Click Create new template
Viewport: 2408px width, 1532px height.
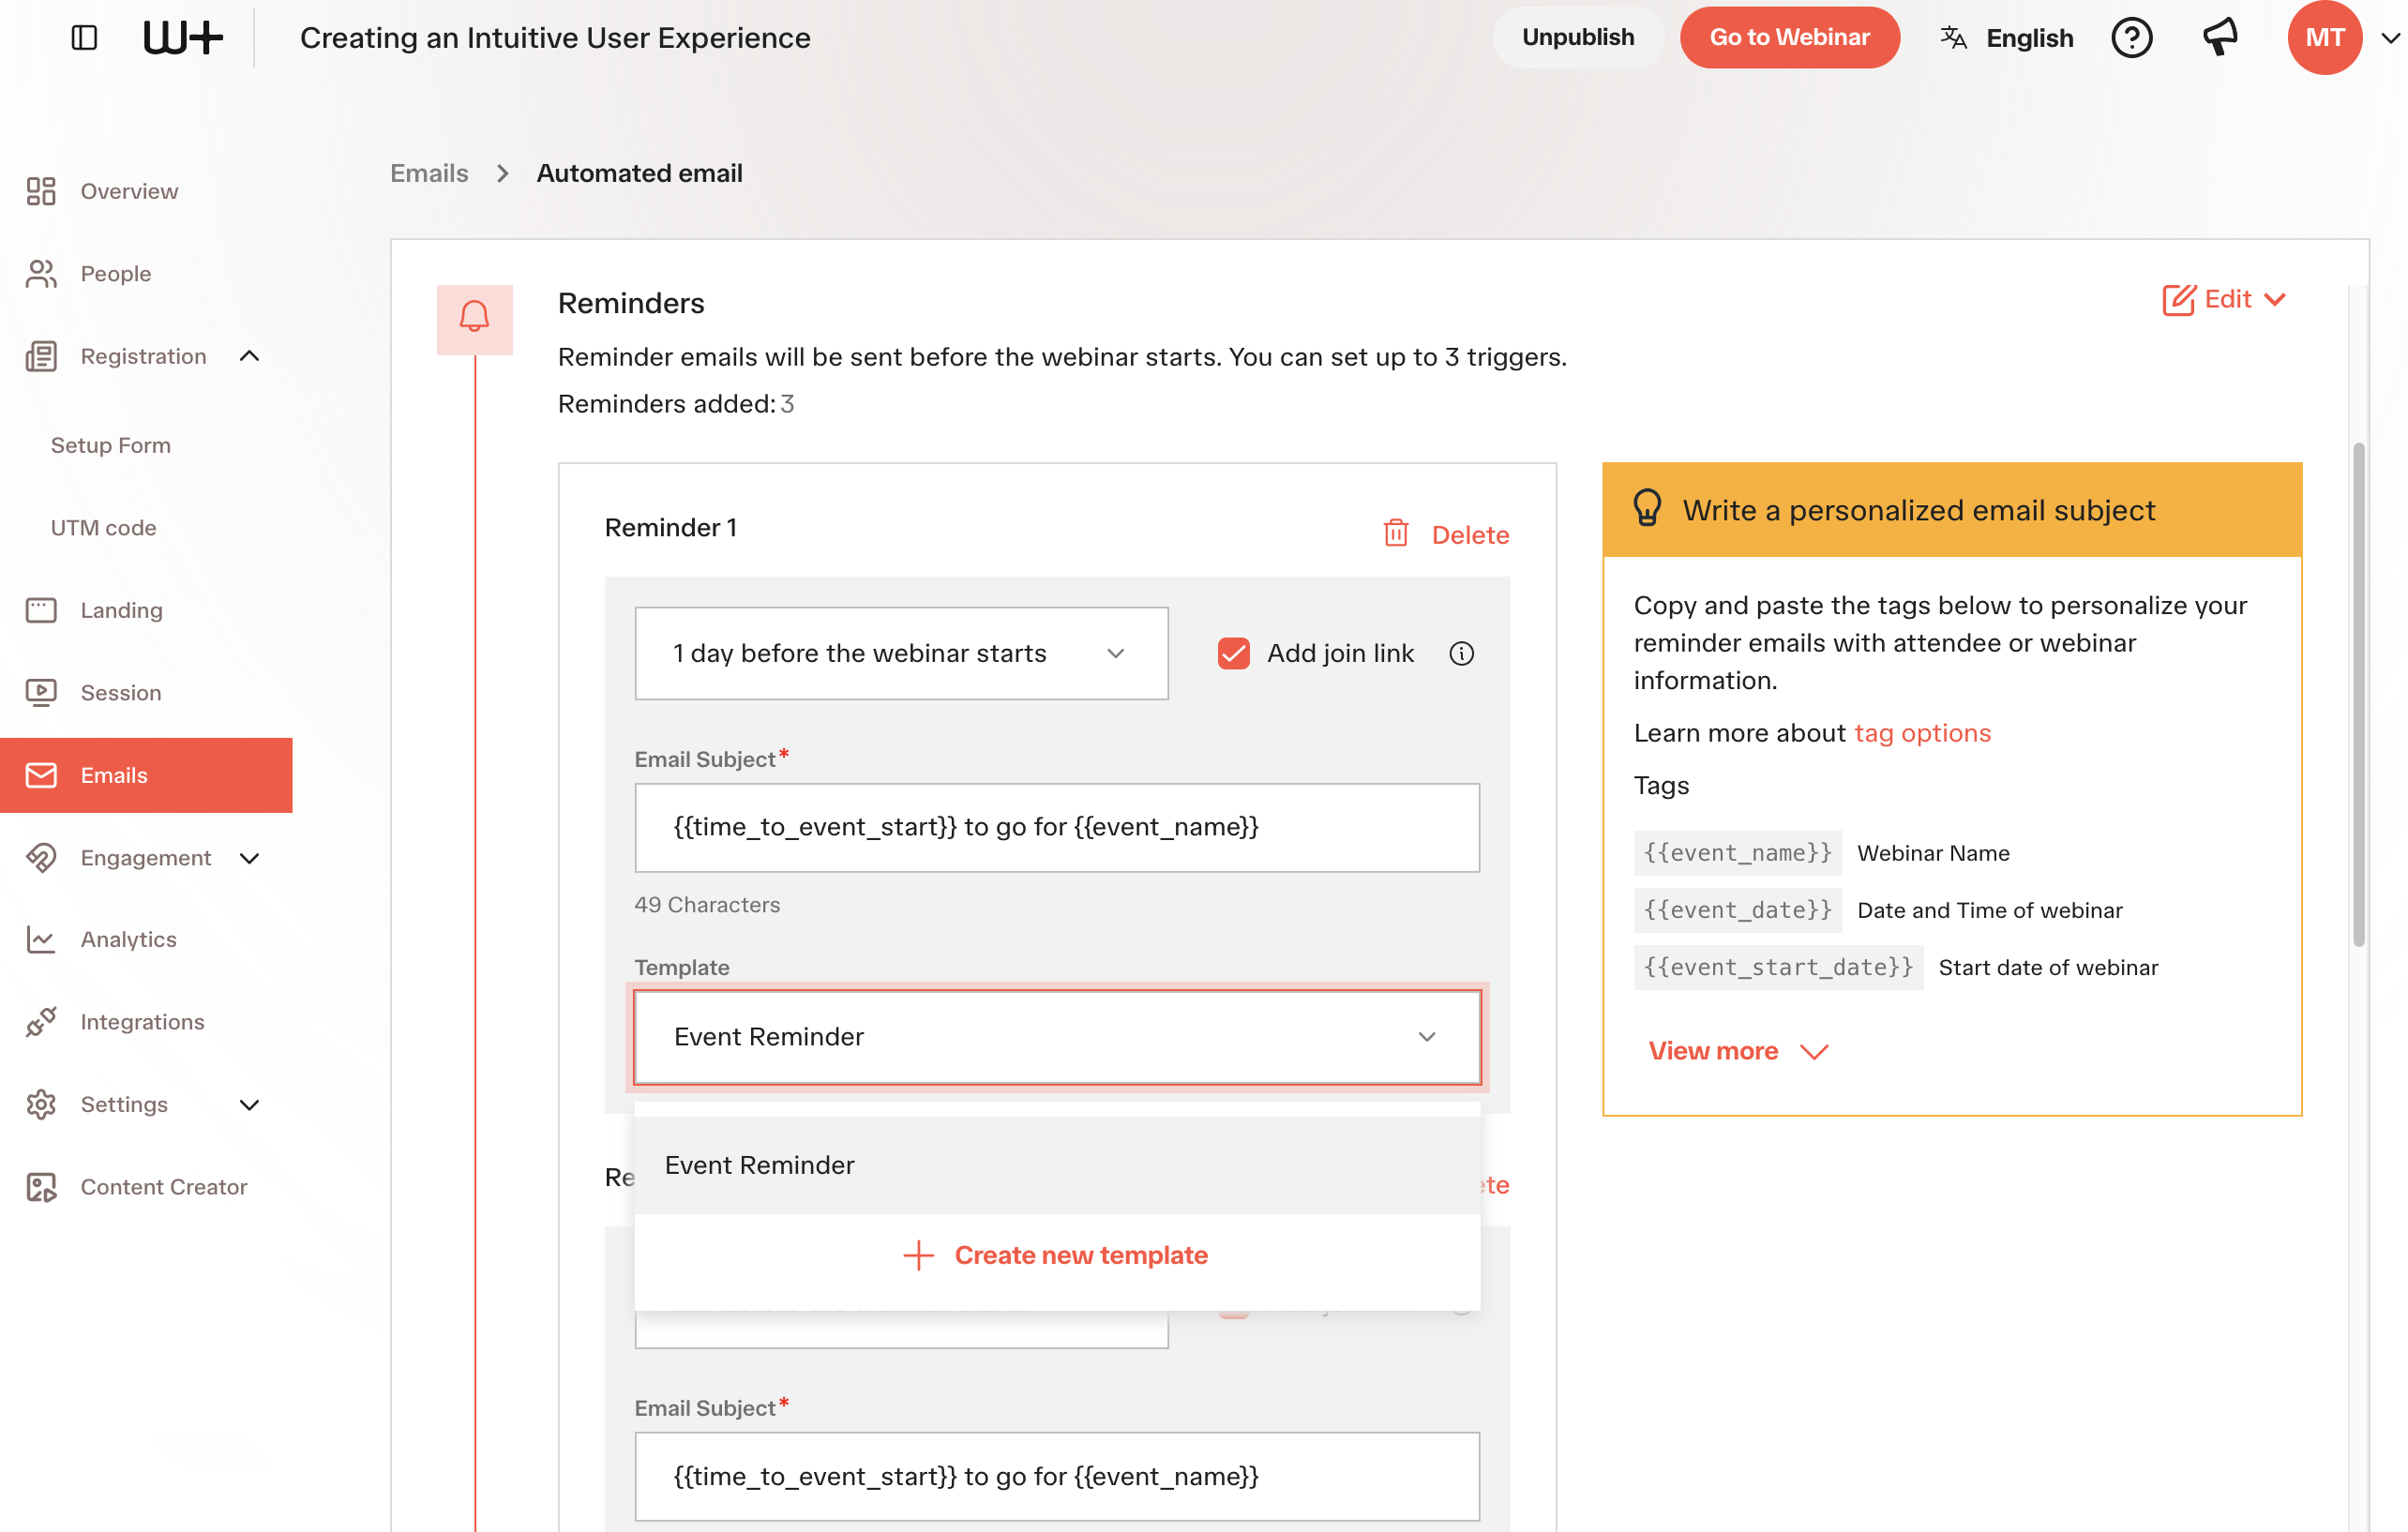tap(1081, 1255)
